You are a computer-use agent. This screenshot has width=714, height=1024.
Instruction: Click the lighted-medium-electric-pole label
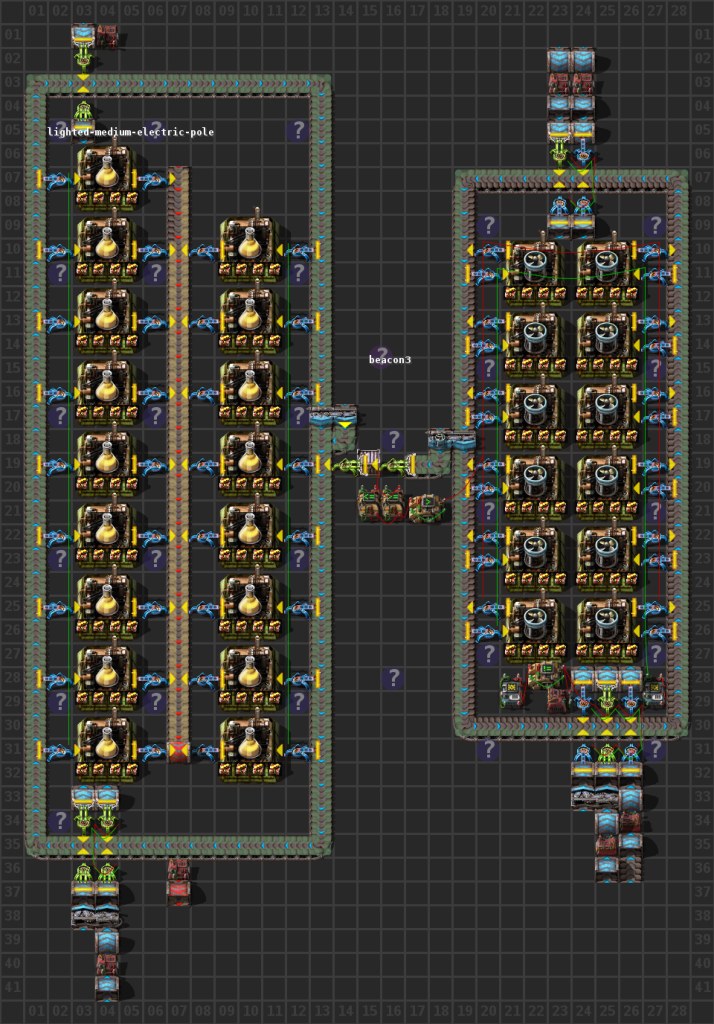[x=131, y=132]
